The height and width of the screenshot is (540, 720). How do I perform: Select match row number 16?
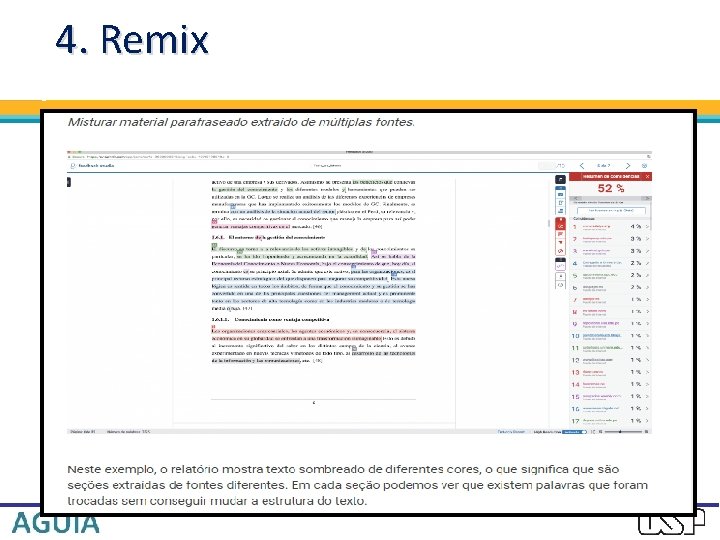coord(611,409)
